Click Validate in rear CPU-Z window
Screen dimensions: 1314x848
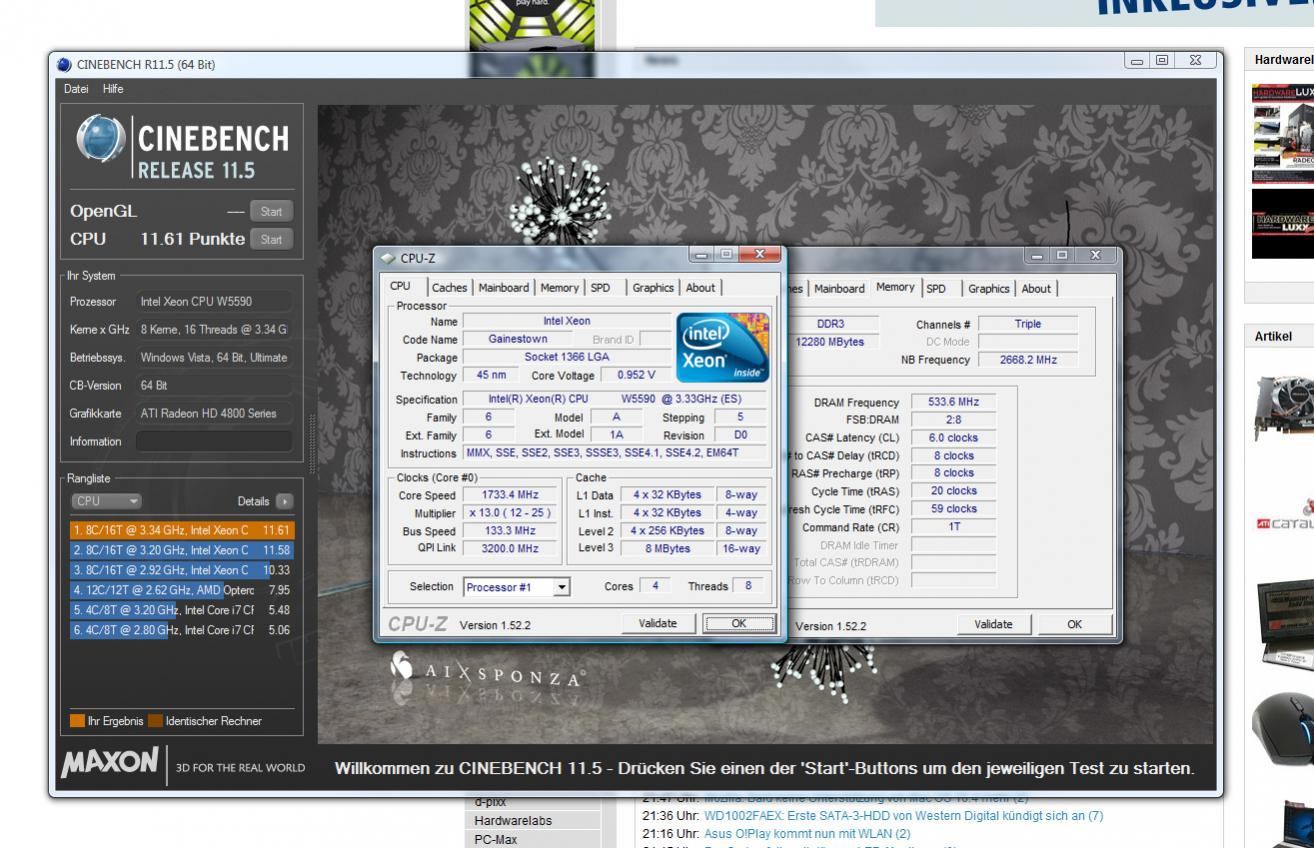[x=993, y=624]
